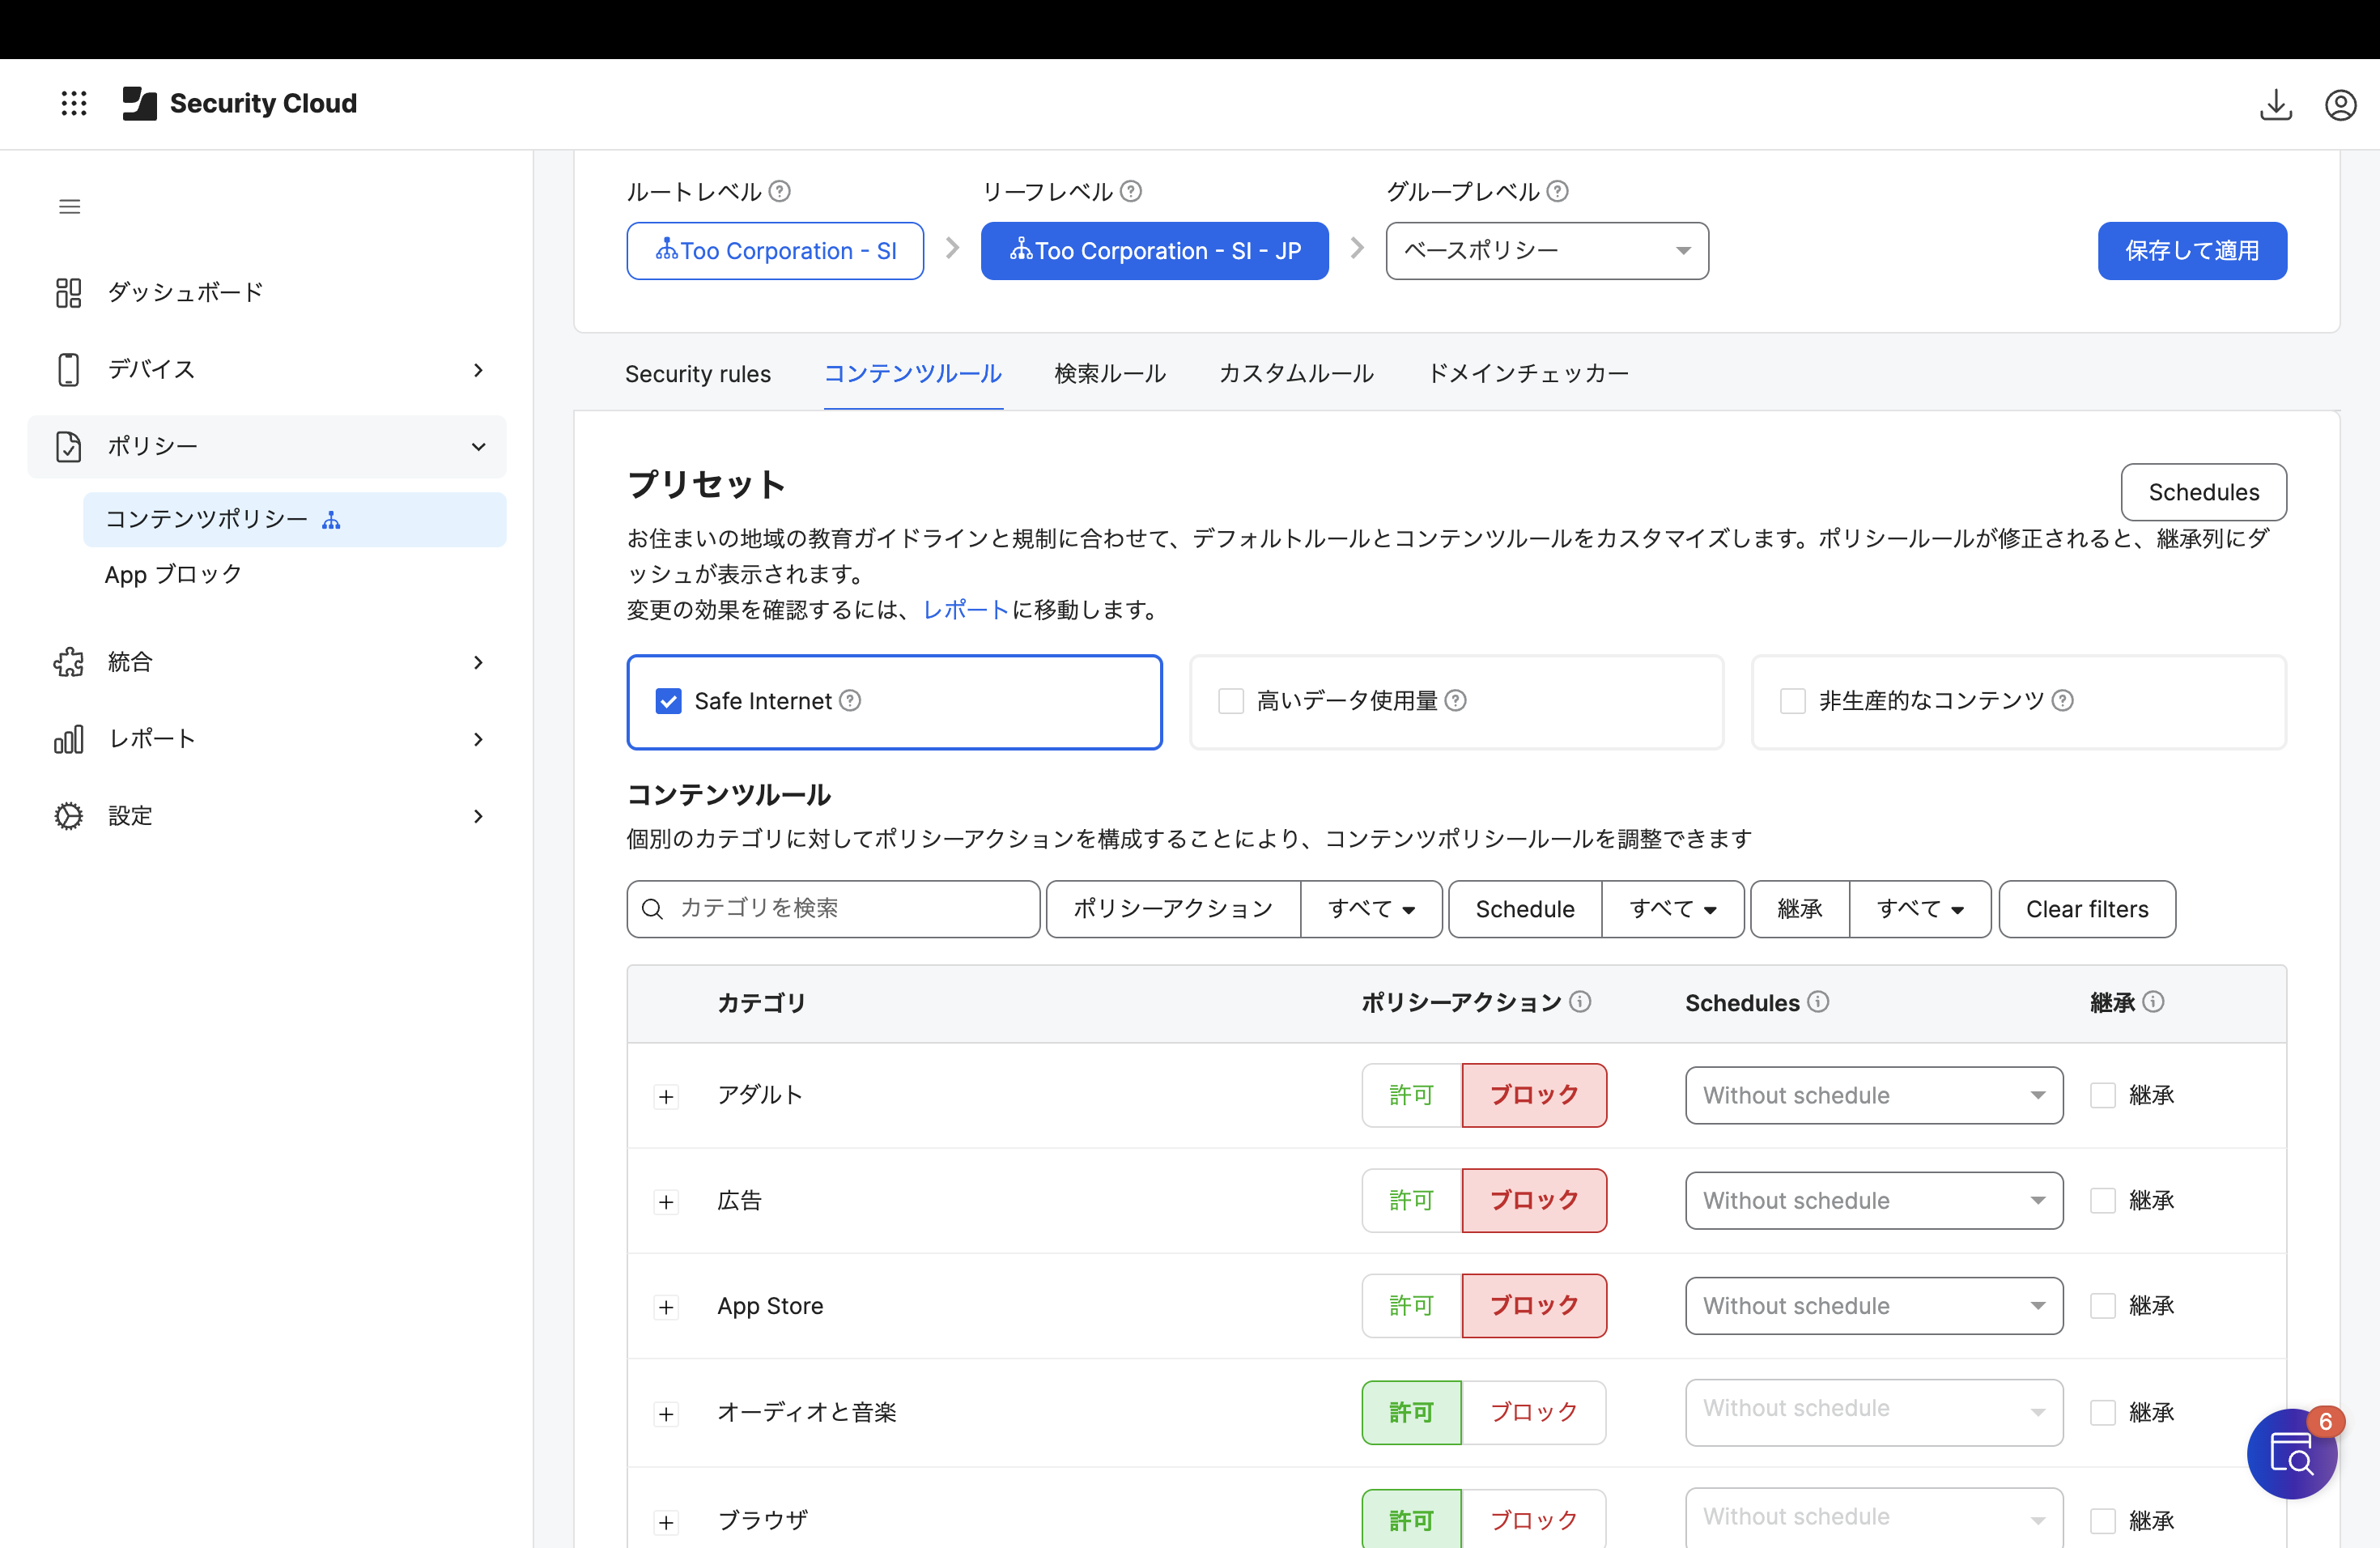2380x1548 pixels.
Task: Click the 保存して適用 button
Action: pyautogui.click(x=2191, y=251)
